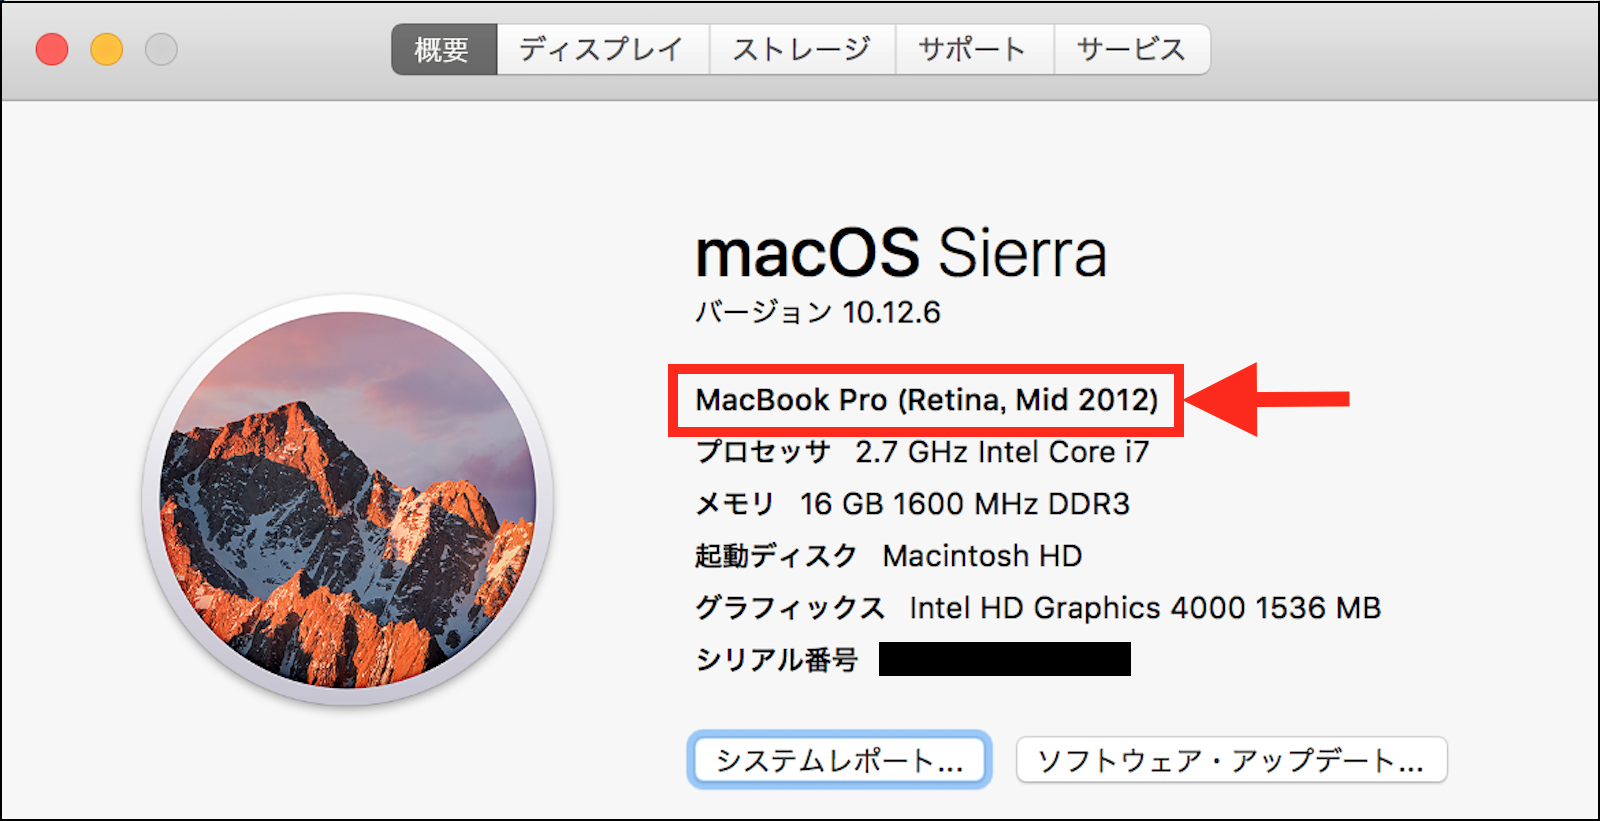Click the blacked-out シリアル番号 value
1600x821 pixels.
(x=1004, y=660)
